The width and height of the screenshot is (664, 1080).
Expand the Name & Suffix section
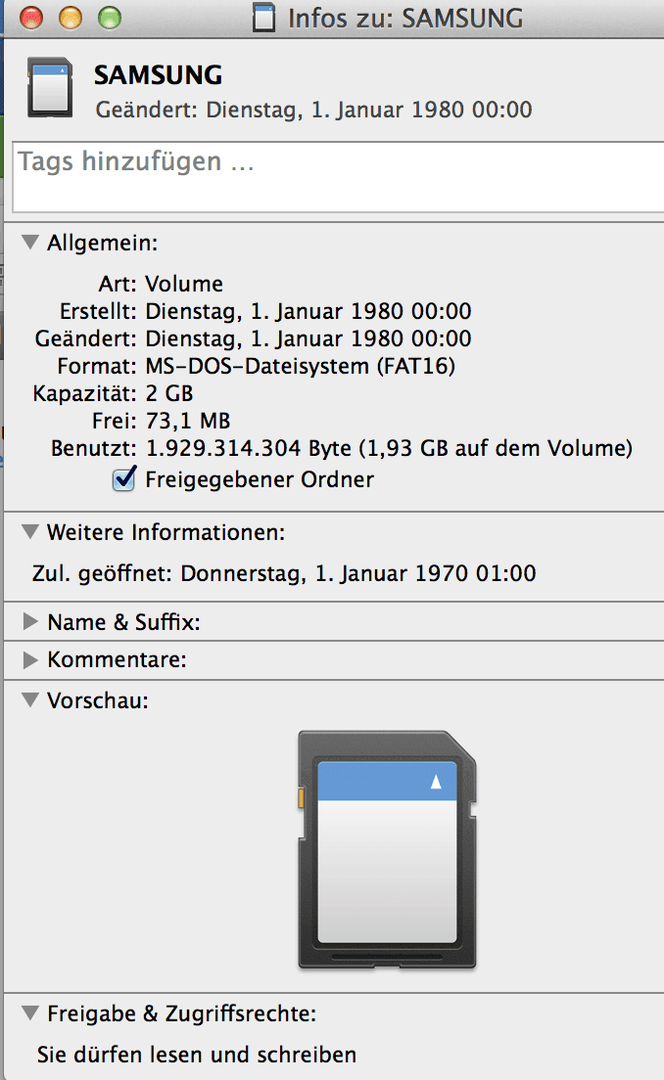(x=30, y=622)
